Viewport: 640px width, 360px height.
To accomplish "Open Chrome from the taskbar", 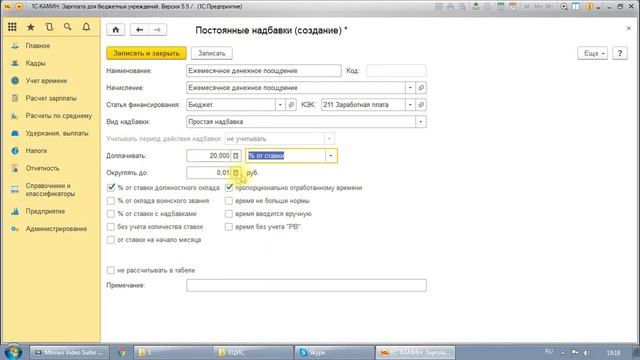I will click(122, 353).
